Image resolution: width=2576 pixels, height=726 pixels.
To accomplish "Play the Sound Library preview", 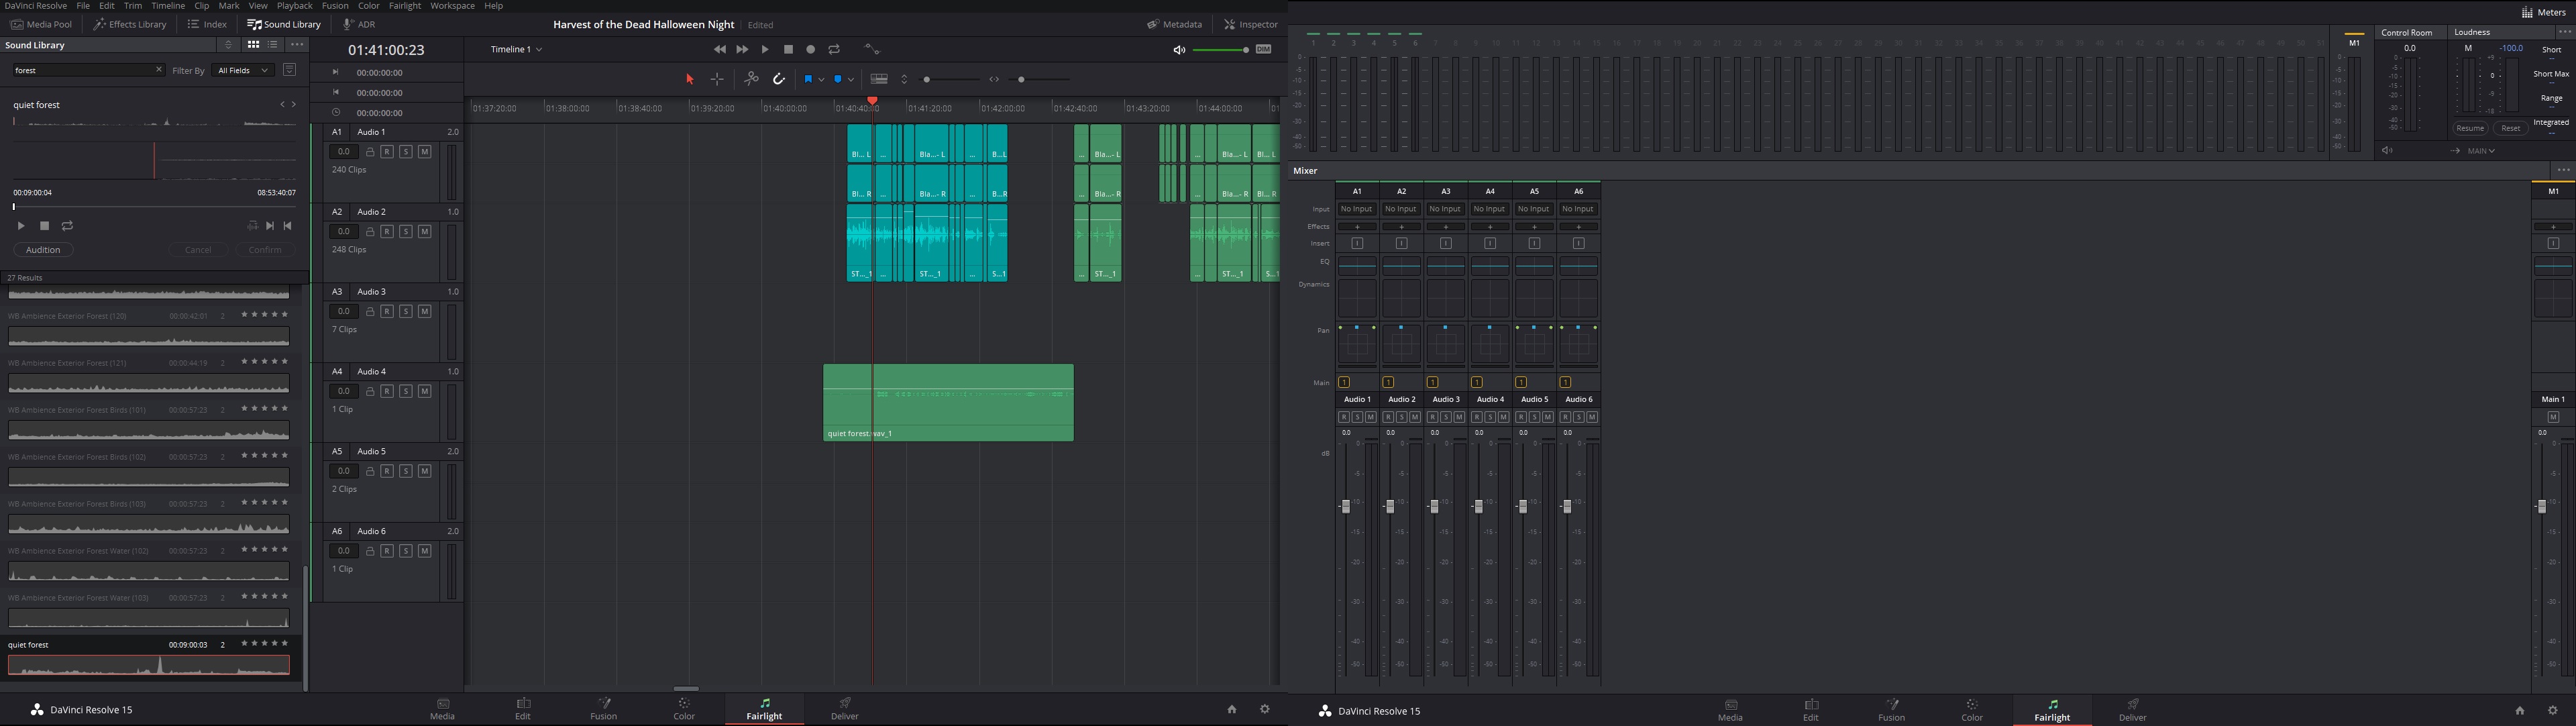I will pyautogui.click(x=21, y=226).
